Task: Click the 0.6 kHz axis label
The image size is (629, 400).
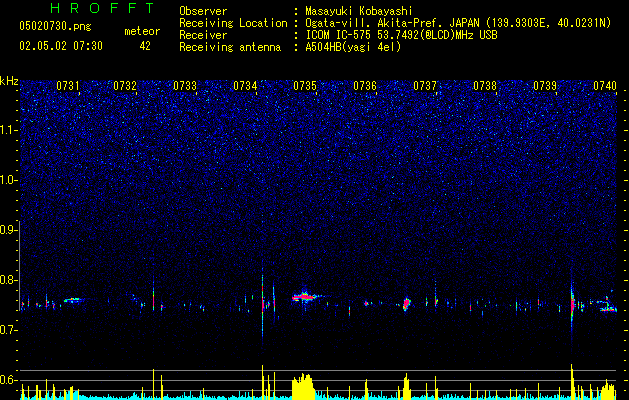Action: (9, 380)
